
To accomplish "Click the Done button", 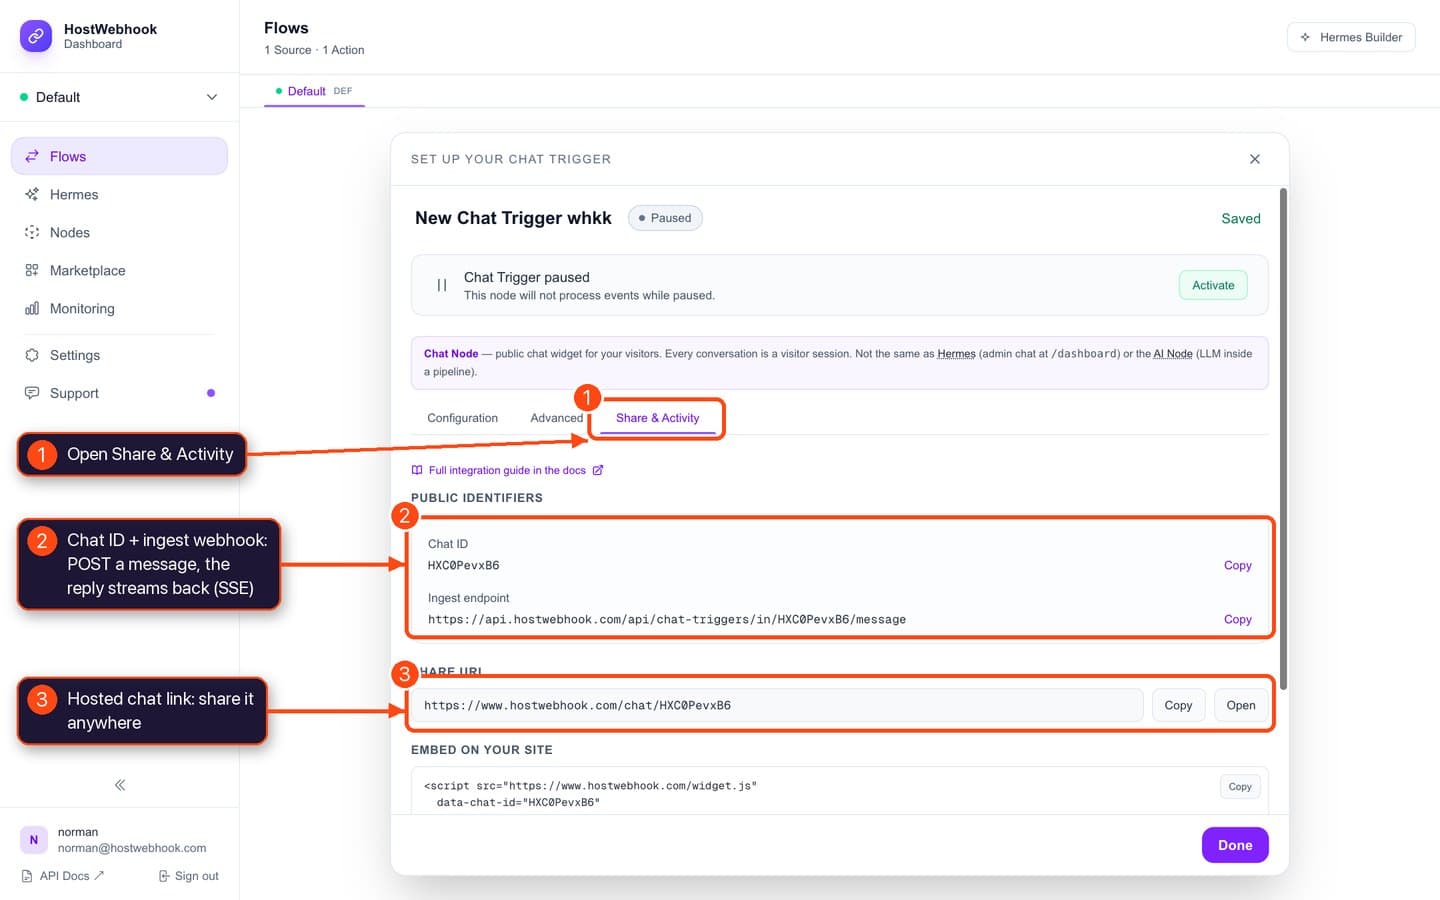I will 1235,845.
